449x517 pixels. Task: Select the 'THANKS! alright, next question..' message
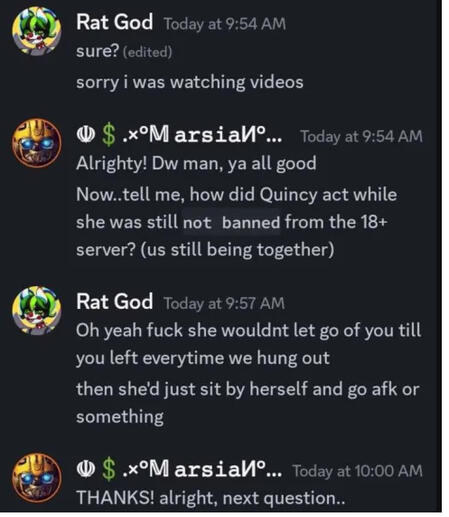coord(211,498)
